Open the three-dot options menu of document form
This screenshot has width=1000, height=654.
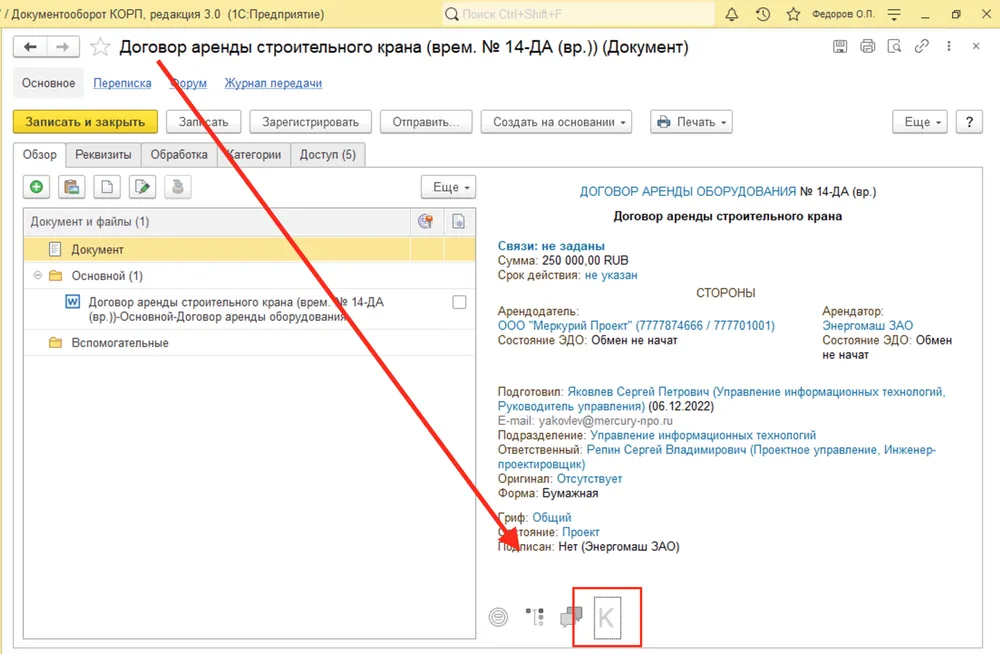pyautogui.click(x=949, y=46)
